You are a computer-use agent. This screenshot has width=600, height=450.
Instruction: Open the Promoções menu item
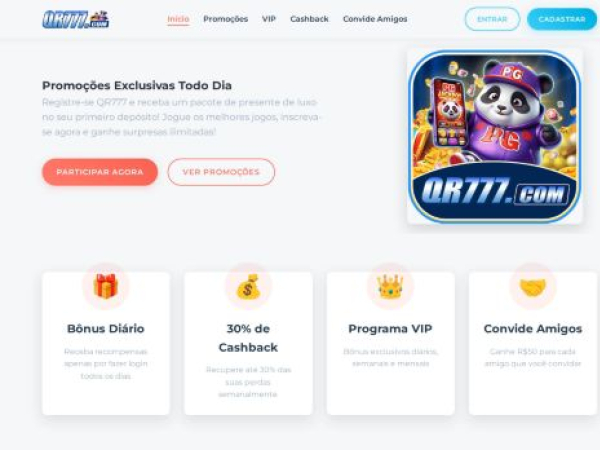tap(225, 19)
